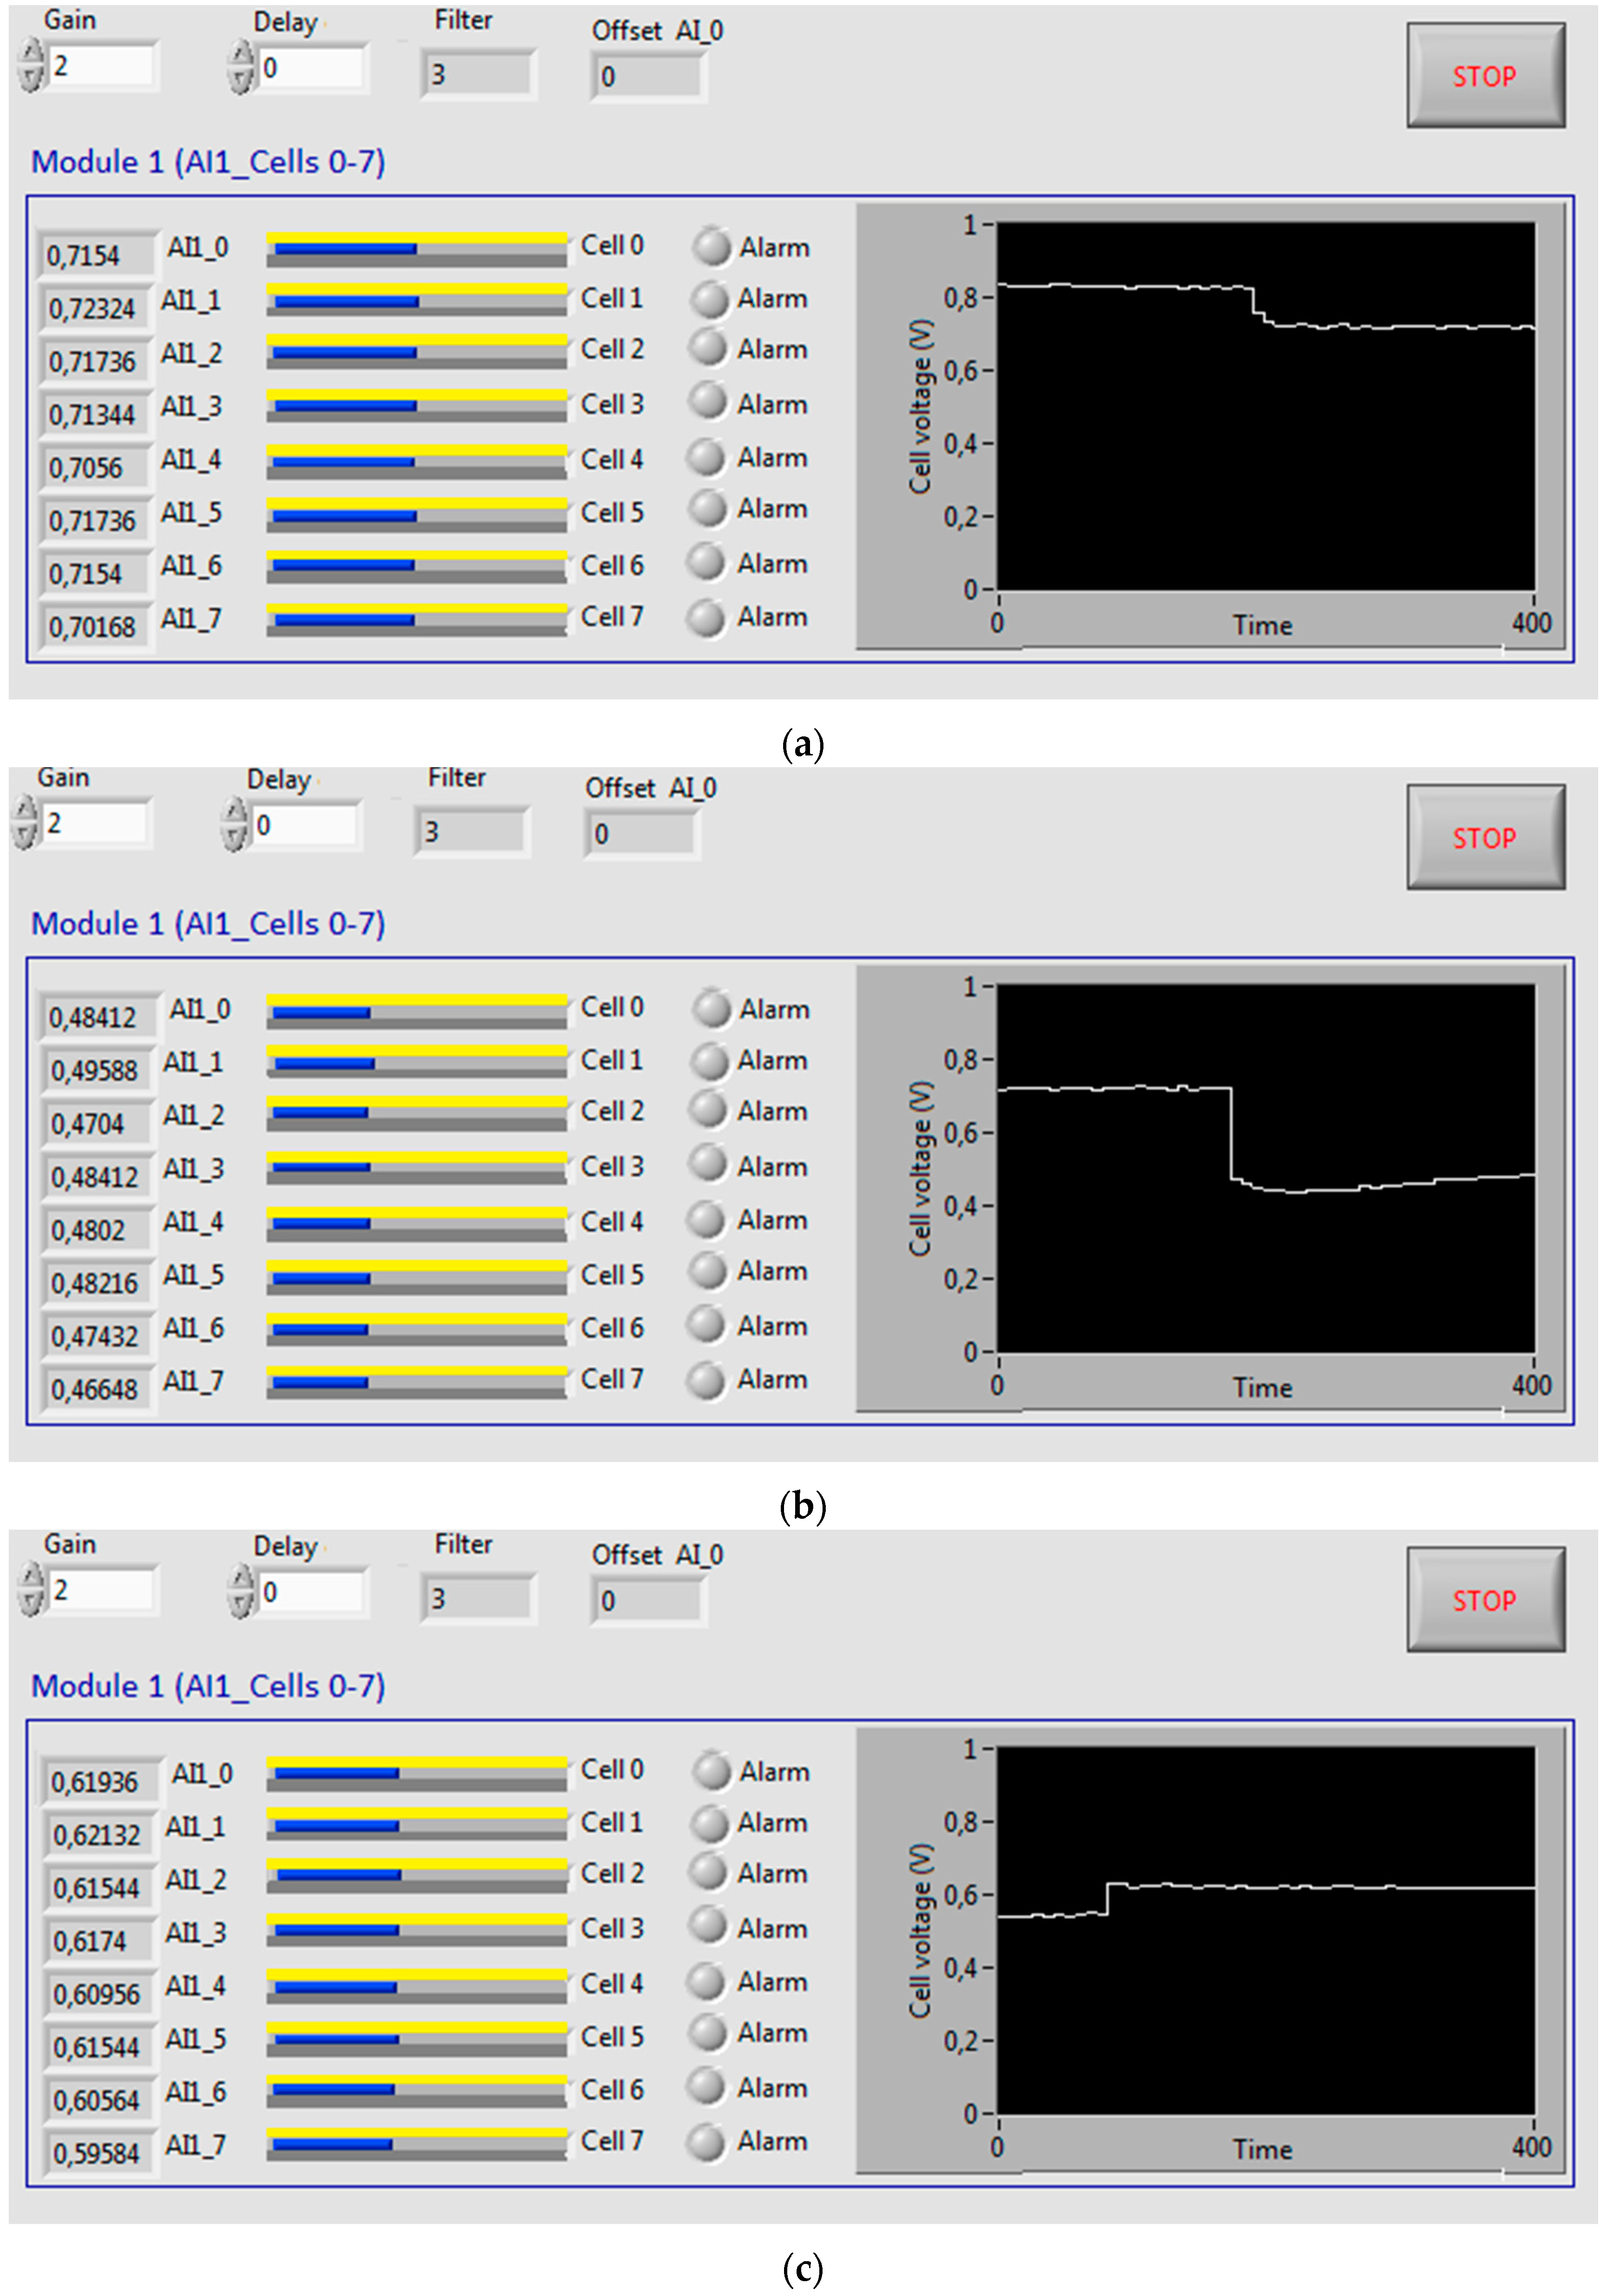The height and width of the screenshot is (2296, 1601).
Task: Click Cell 0 Alarm LED in panel (a)
Action: 711,246
